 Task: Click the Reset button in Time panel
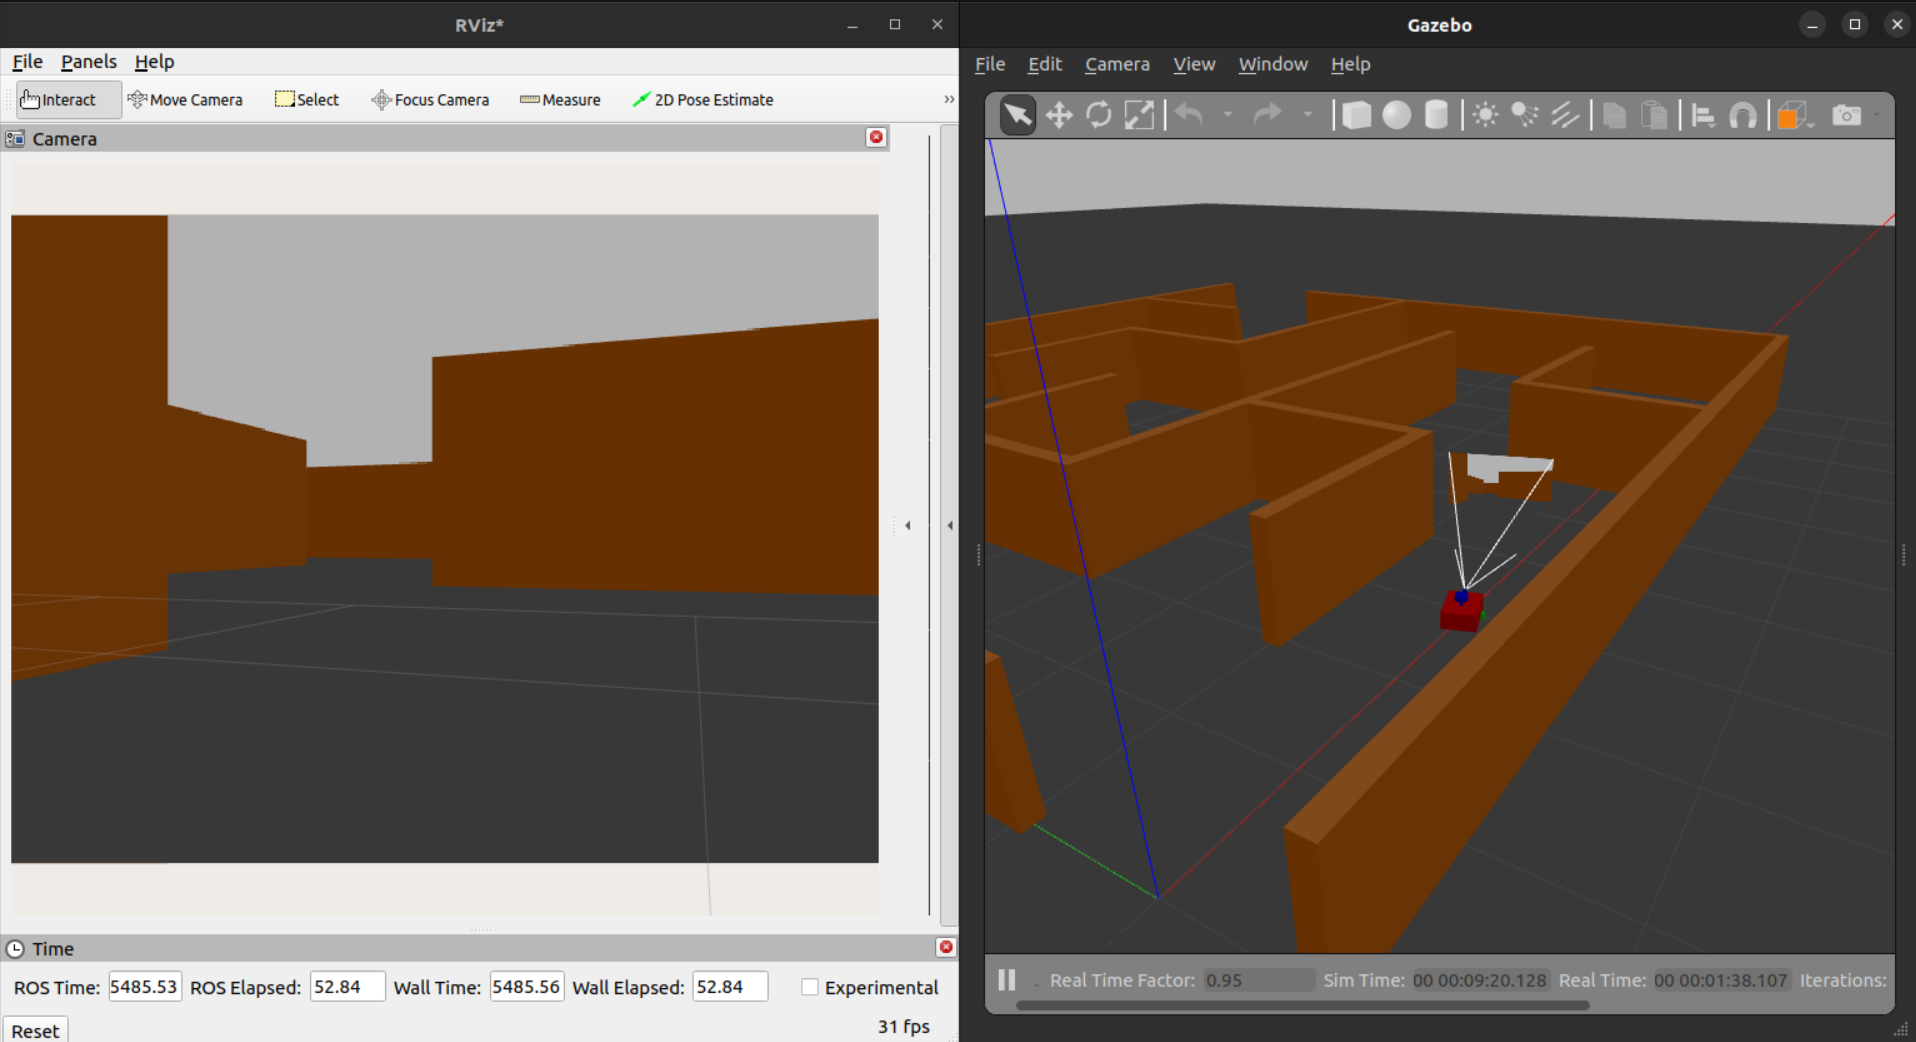[x=35, y=1030]
